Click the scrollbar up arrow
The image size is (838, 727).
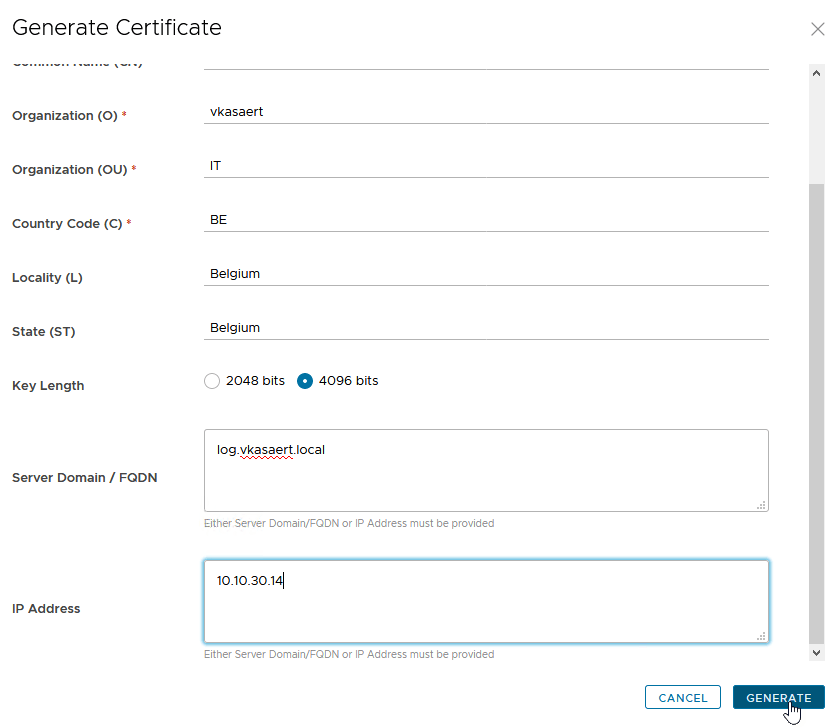(816, 73)
